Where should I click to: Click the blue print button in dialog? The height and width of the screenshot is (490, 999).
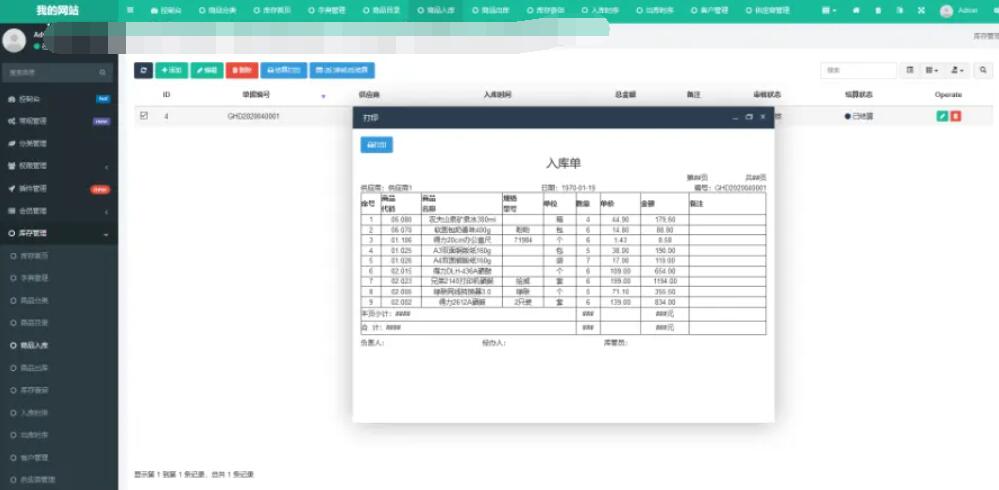(376, 145)
